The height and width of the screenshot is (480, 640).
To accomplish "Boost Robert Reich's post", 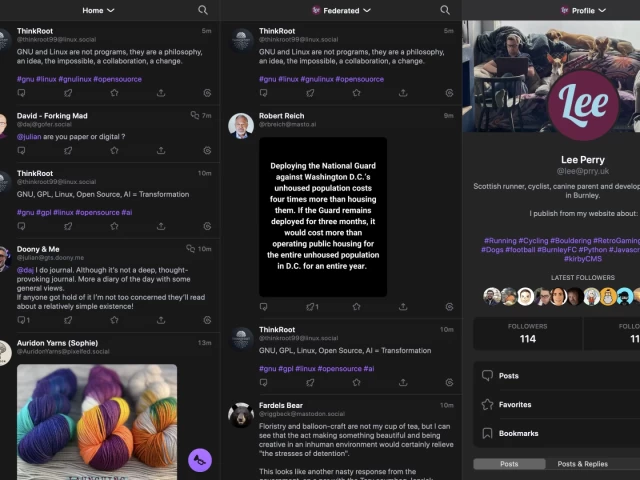I will (312, 307).
